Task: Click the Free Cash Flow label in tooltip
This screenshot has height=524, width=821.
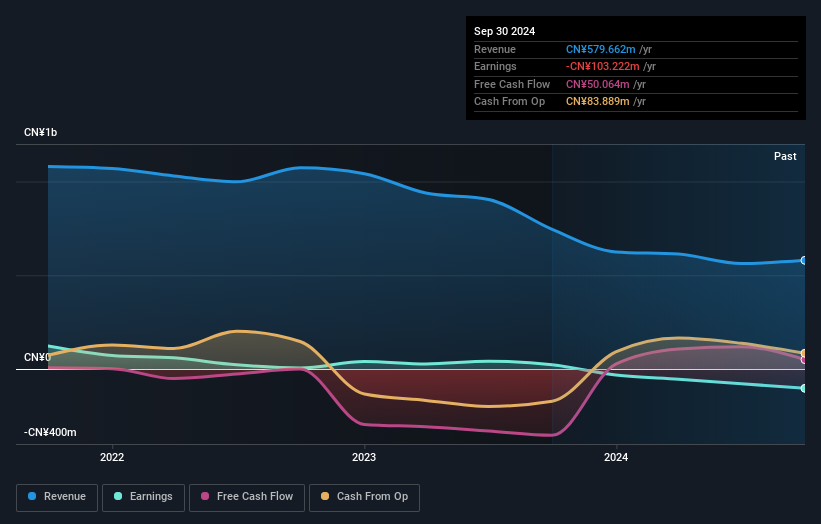Action: [512, 84]
